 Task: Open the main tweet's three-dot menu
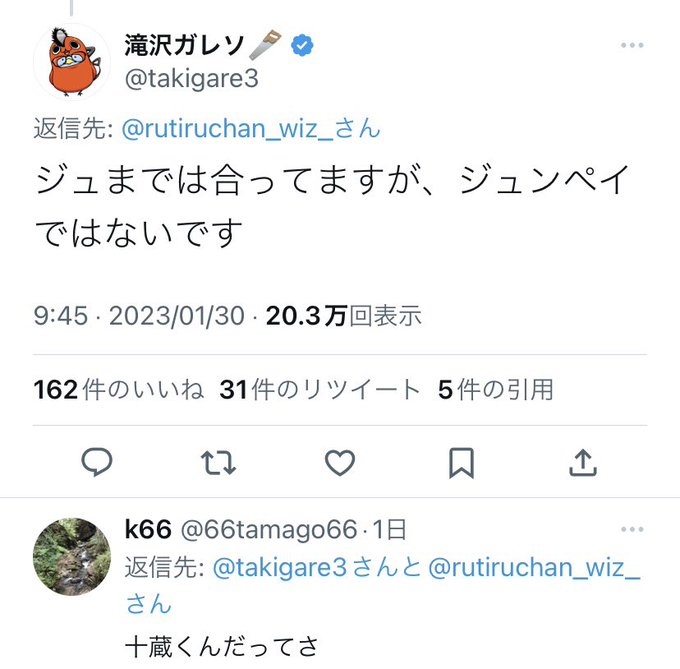tap(631, 46)
